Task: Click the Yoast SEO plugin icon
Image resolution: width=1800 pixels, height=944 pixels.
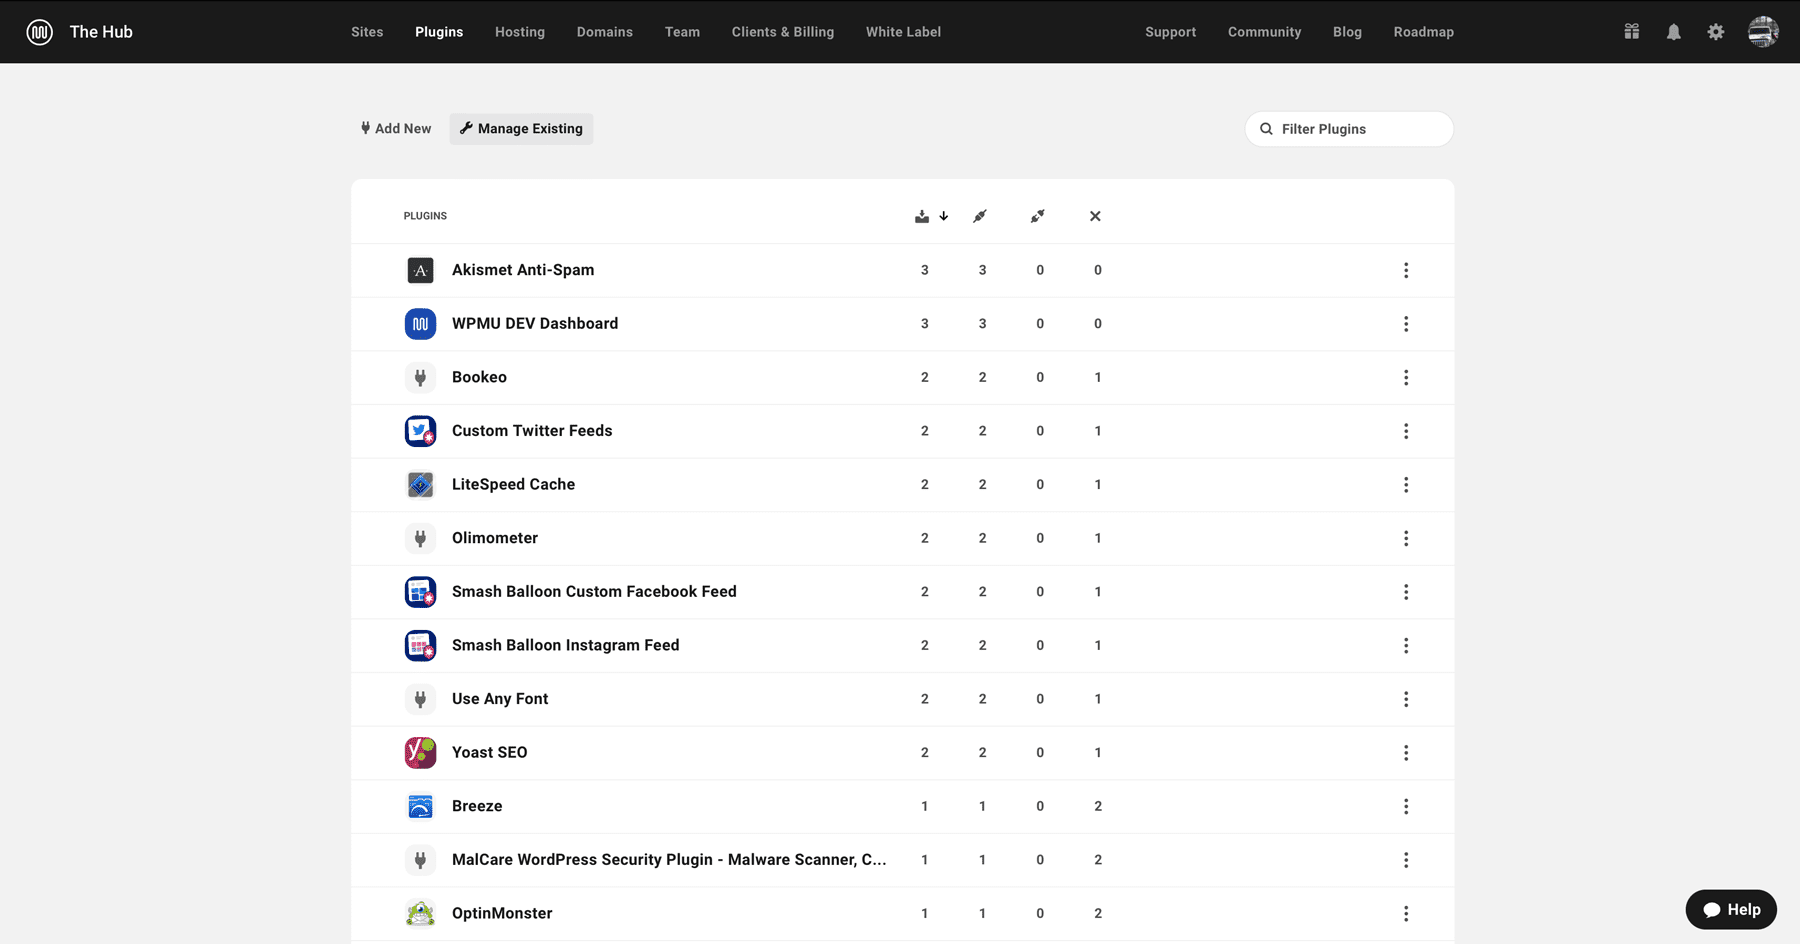Action: 420,752
